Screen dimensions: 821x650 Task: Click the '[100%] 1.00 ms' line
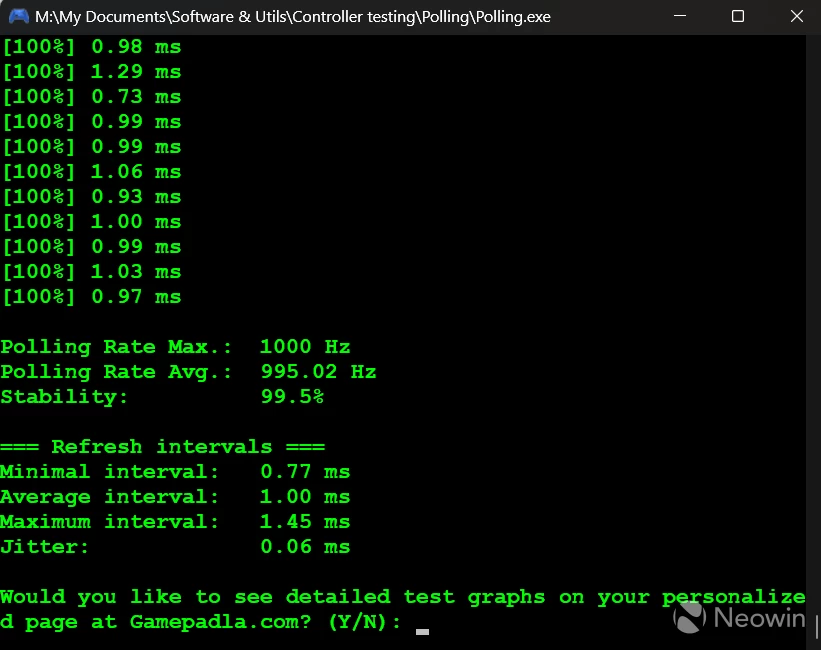point(92,222)
